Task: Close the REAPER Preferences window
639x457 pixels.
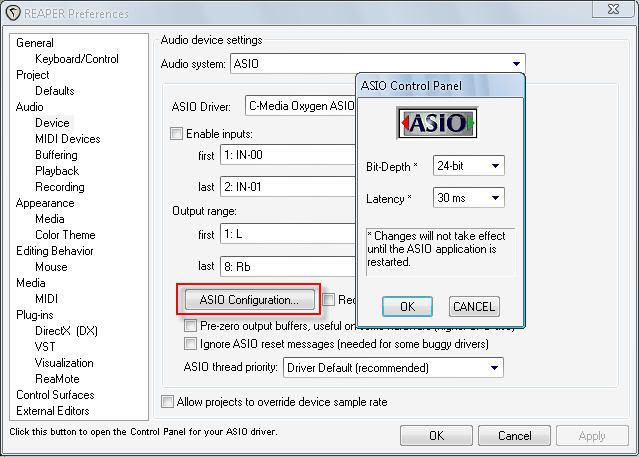Action: 614,9
